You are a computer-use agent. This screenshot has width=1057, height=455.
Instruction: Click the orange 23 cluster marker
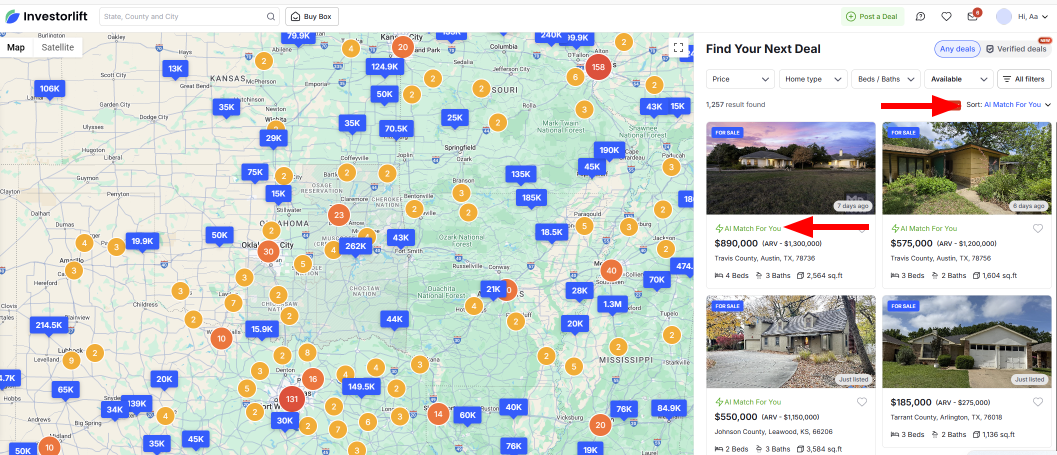tap(338, 216)
